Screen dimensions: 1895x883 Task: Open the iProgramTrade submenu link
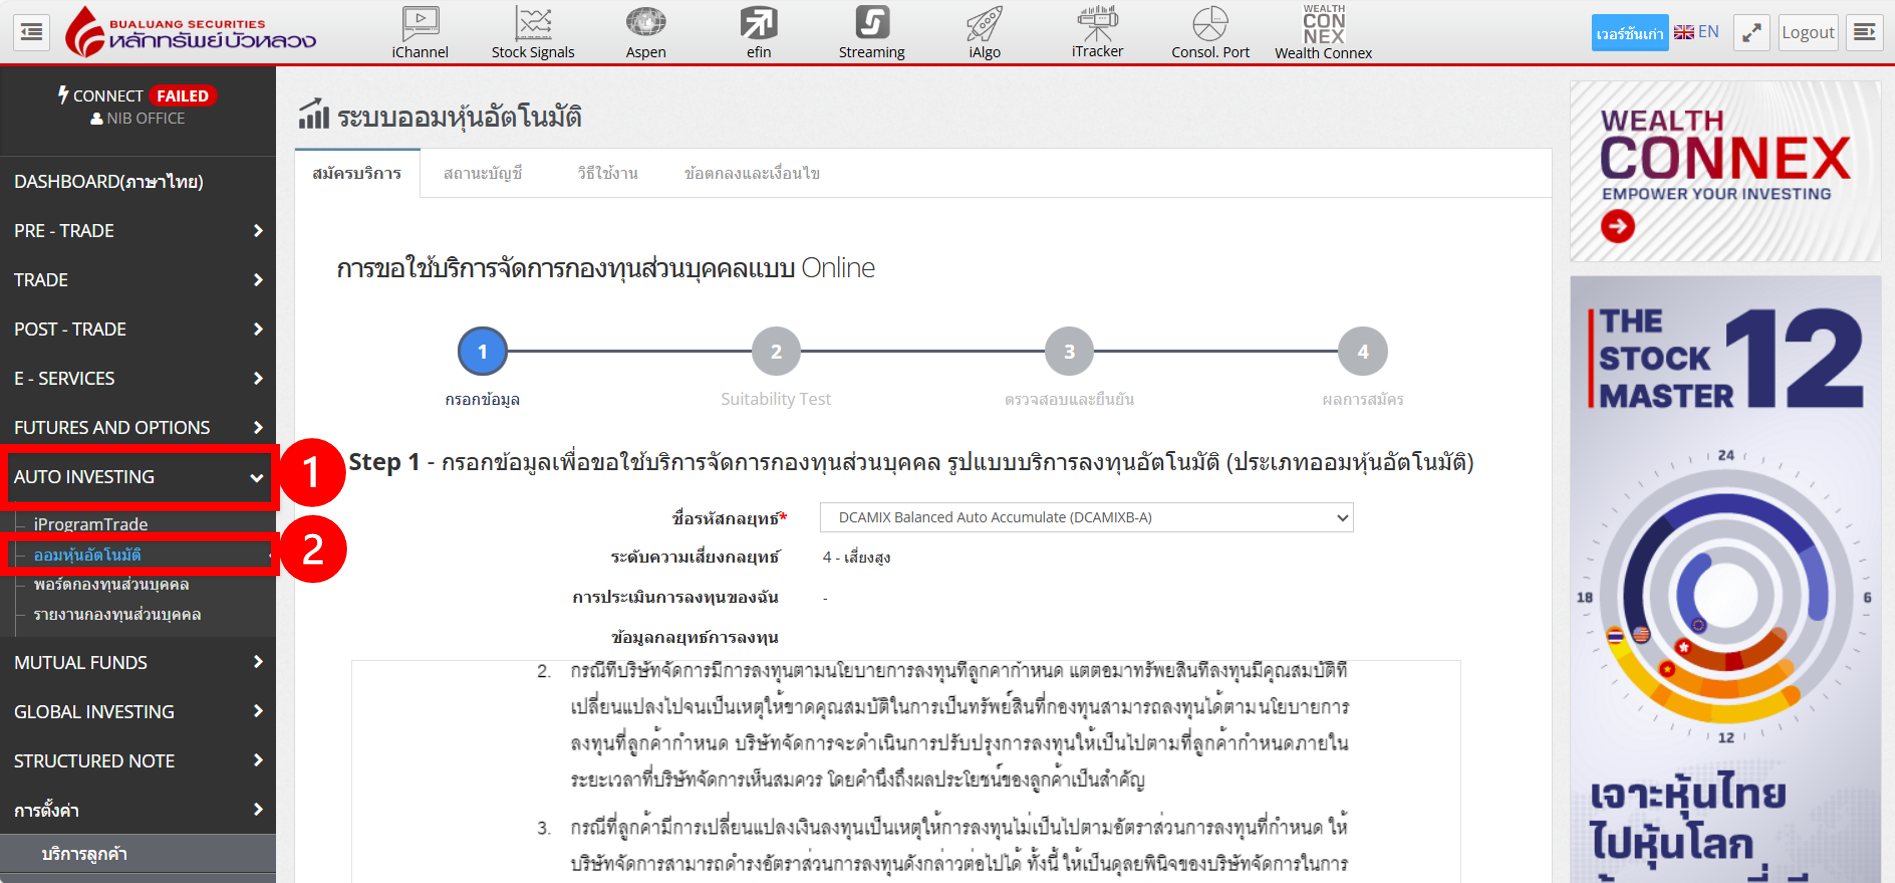(91, 524)
